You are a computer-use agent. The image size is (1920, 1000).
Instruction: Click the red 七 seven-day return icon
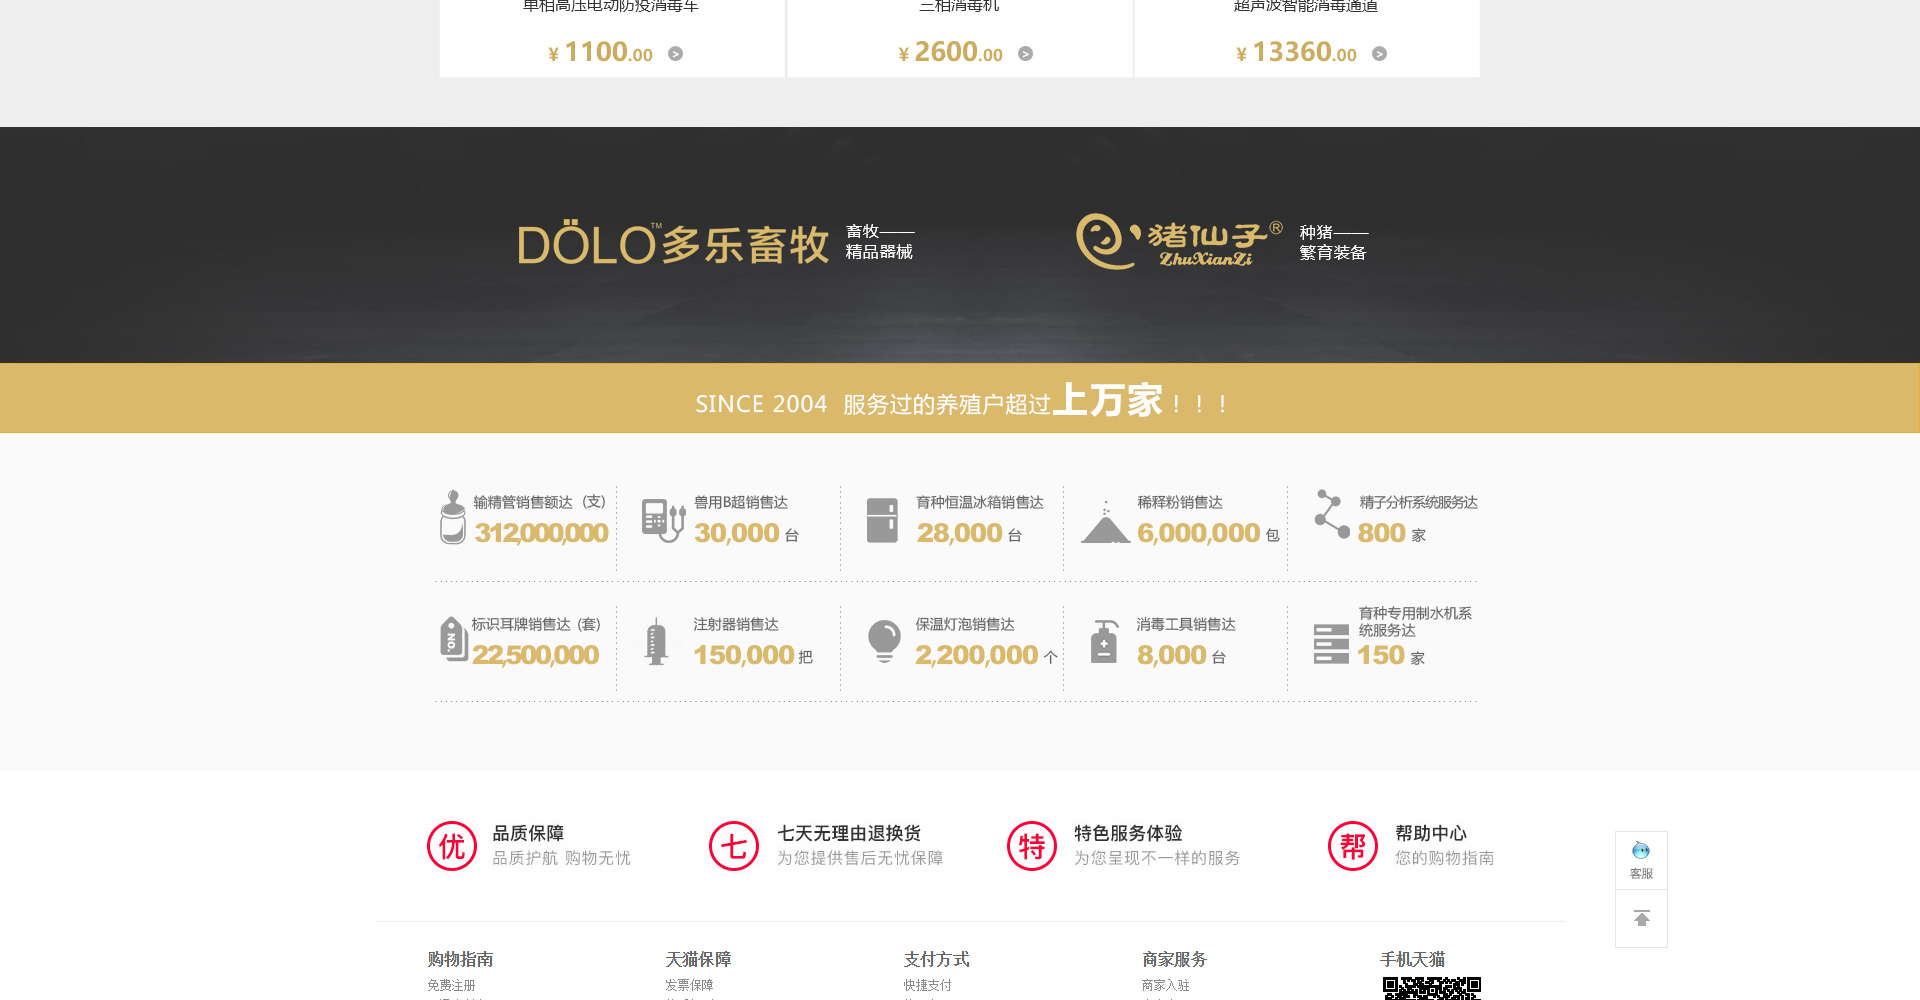[x=734, y=846]
